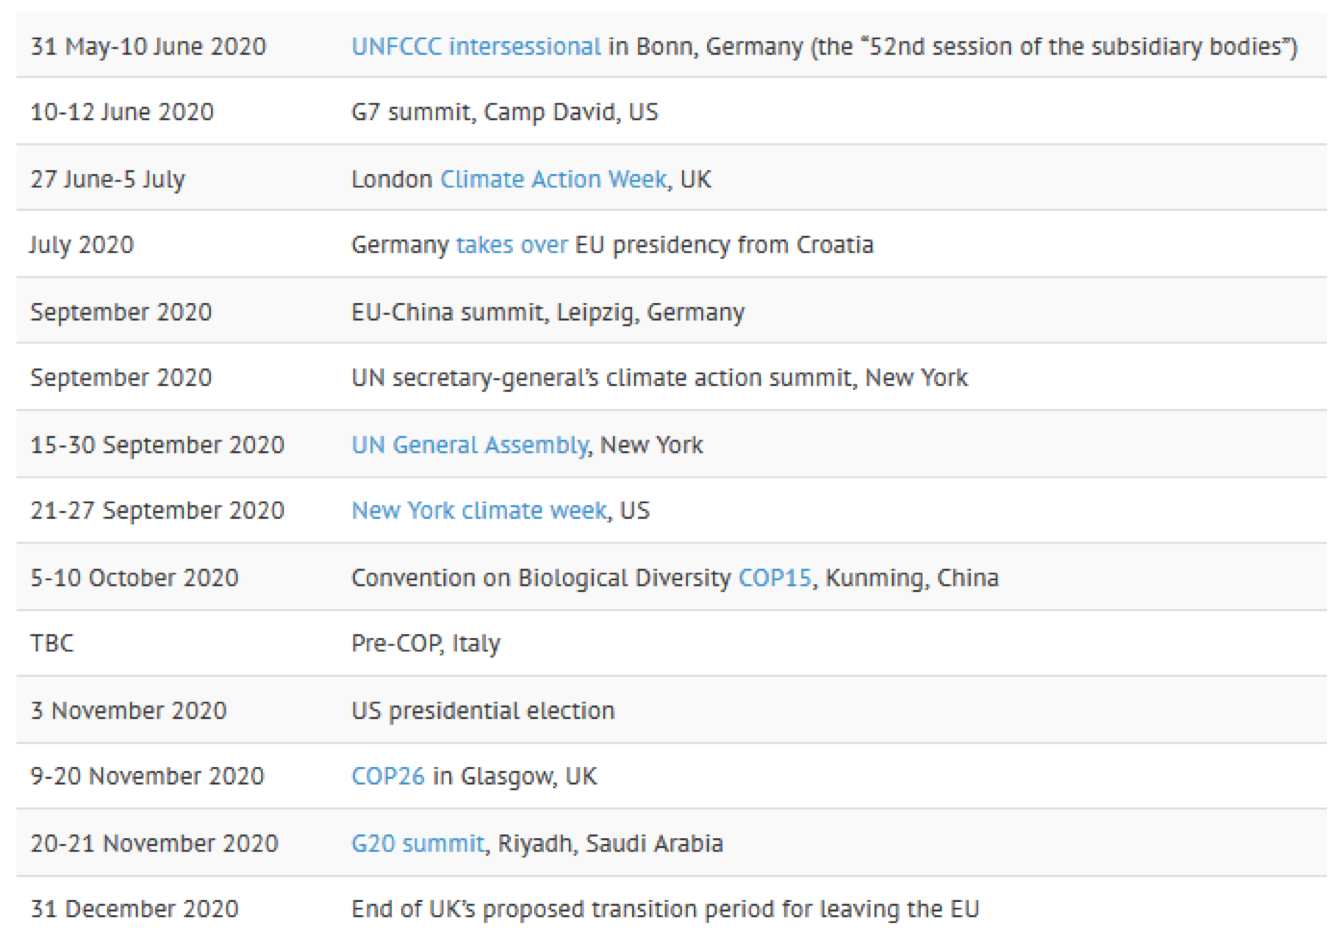Click the EU-China summit, Leipzig entry

pyautogui.click(x=548, y=312)
